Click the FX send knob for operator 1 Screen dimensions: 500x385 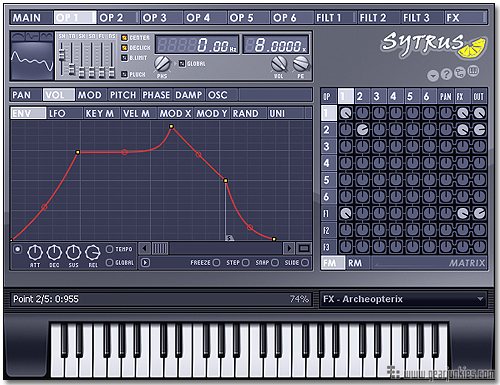462,113
